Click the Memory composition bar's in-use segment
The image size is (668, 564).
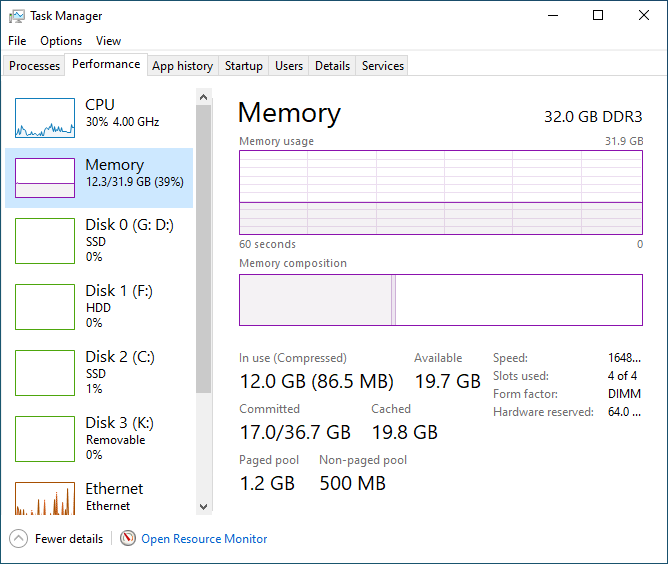click(x=315, y=300)
